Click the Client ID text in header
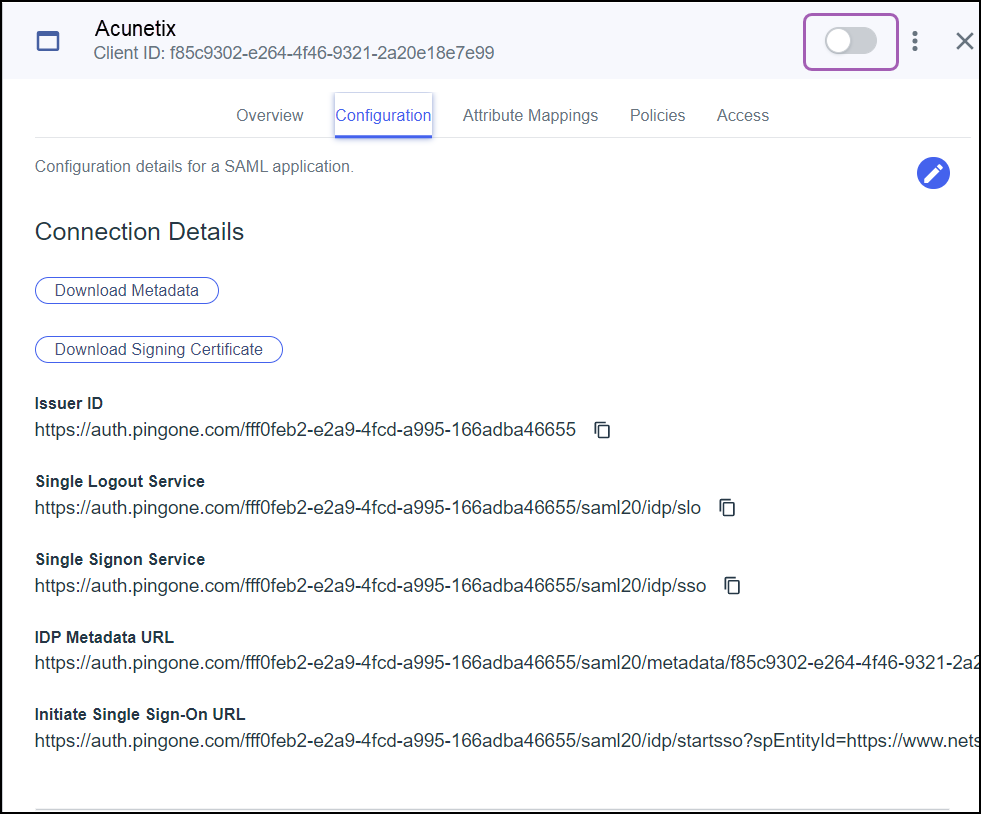981x814 pixels. pos(294,53)
